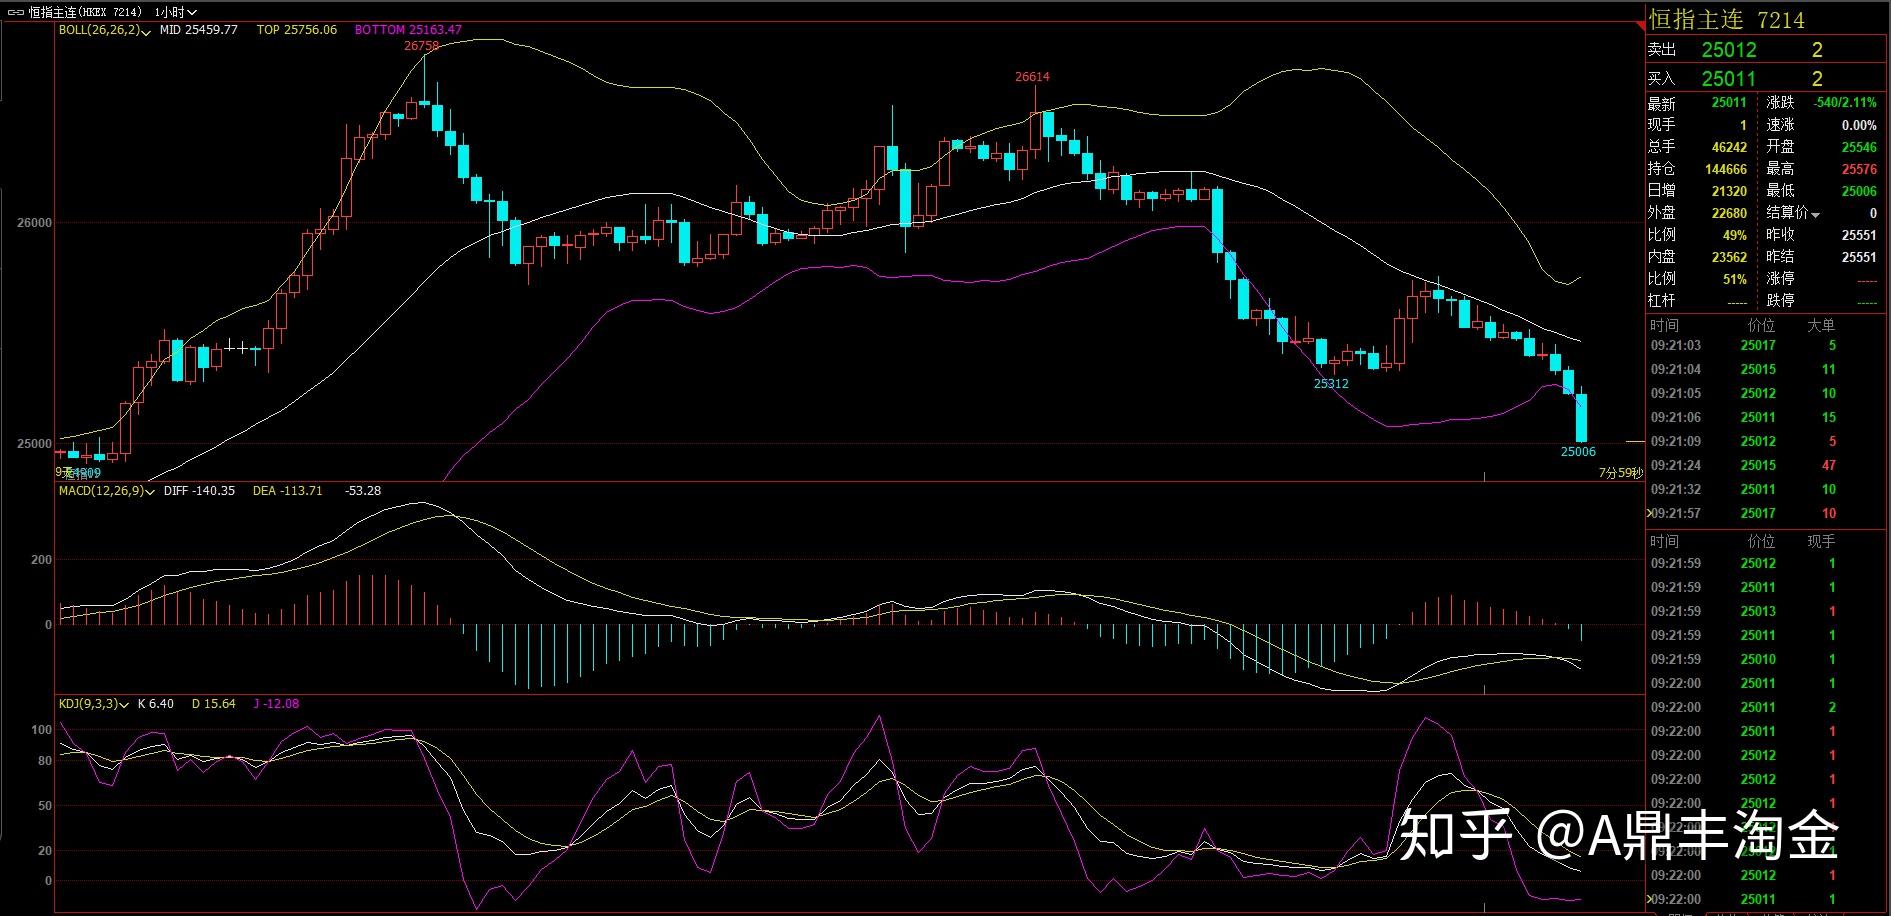Click the link icon beside 恒指主连 title
The width and height of the screenshot is (1891, 916).
coord(15,12)
